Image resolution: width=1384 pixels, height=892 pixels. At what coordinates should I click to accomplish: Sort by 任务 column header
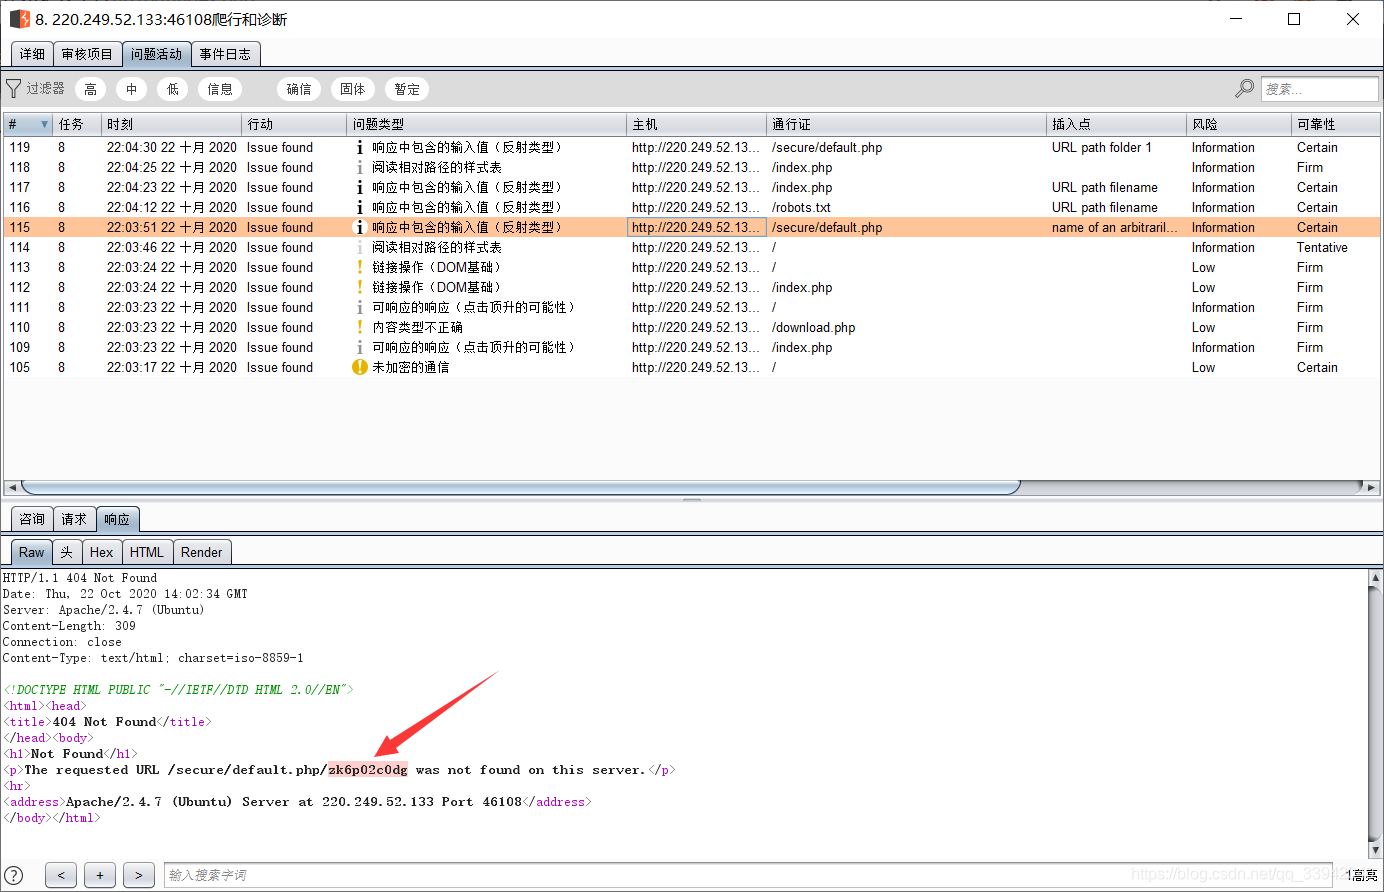point(78,124)
